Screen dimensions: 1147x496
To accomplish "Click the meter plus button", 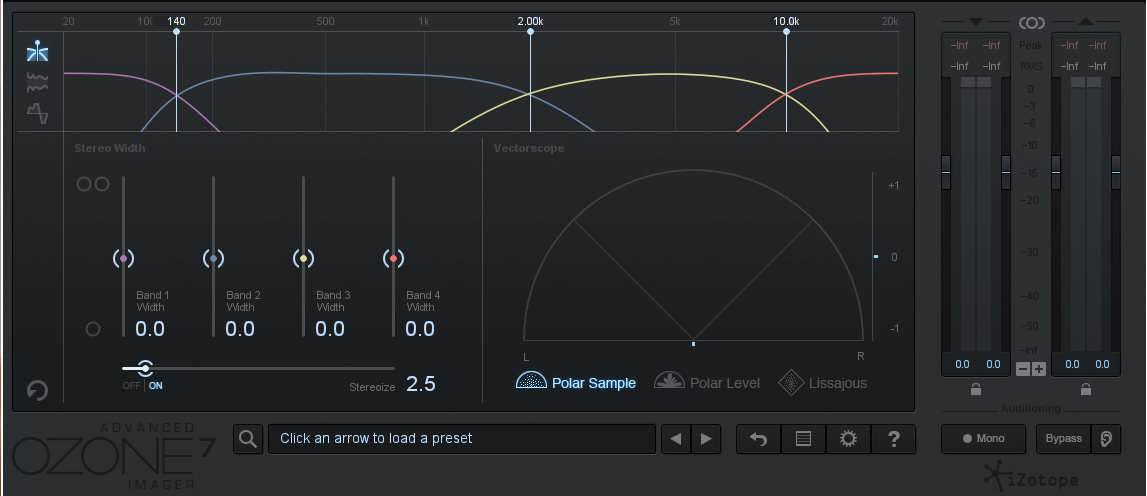I will [x=1039, y=369].
